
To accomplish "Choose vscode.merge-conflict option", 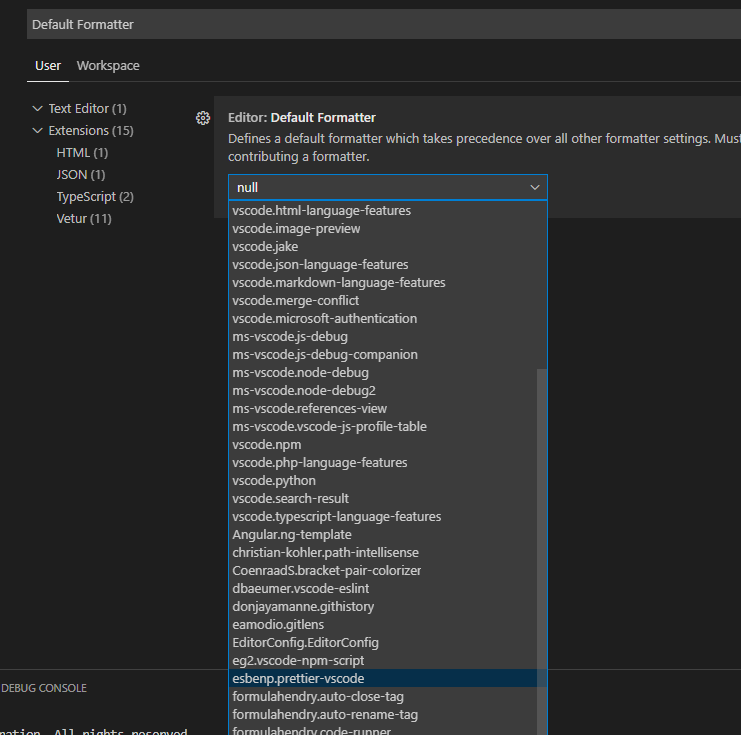I will pyautogui.click(x=383, y=300).
